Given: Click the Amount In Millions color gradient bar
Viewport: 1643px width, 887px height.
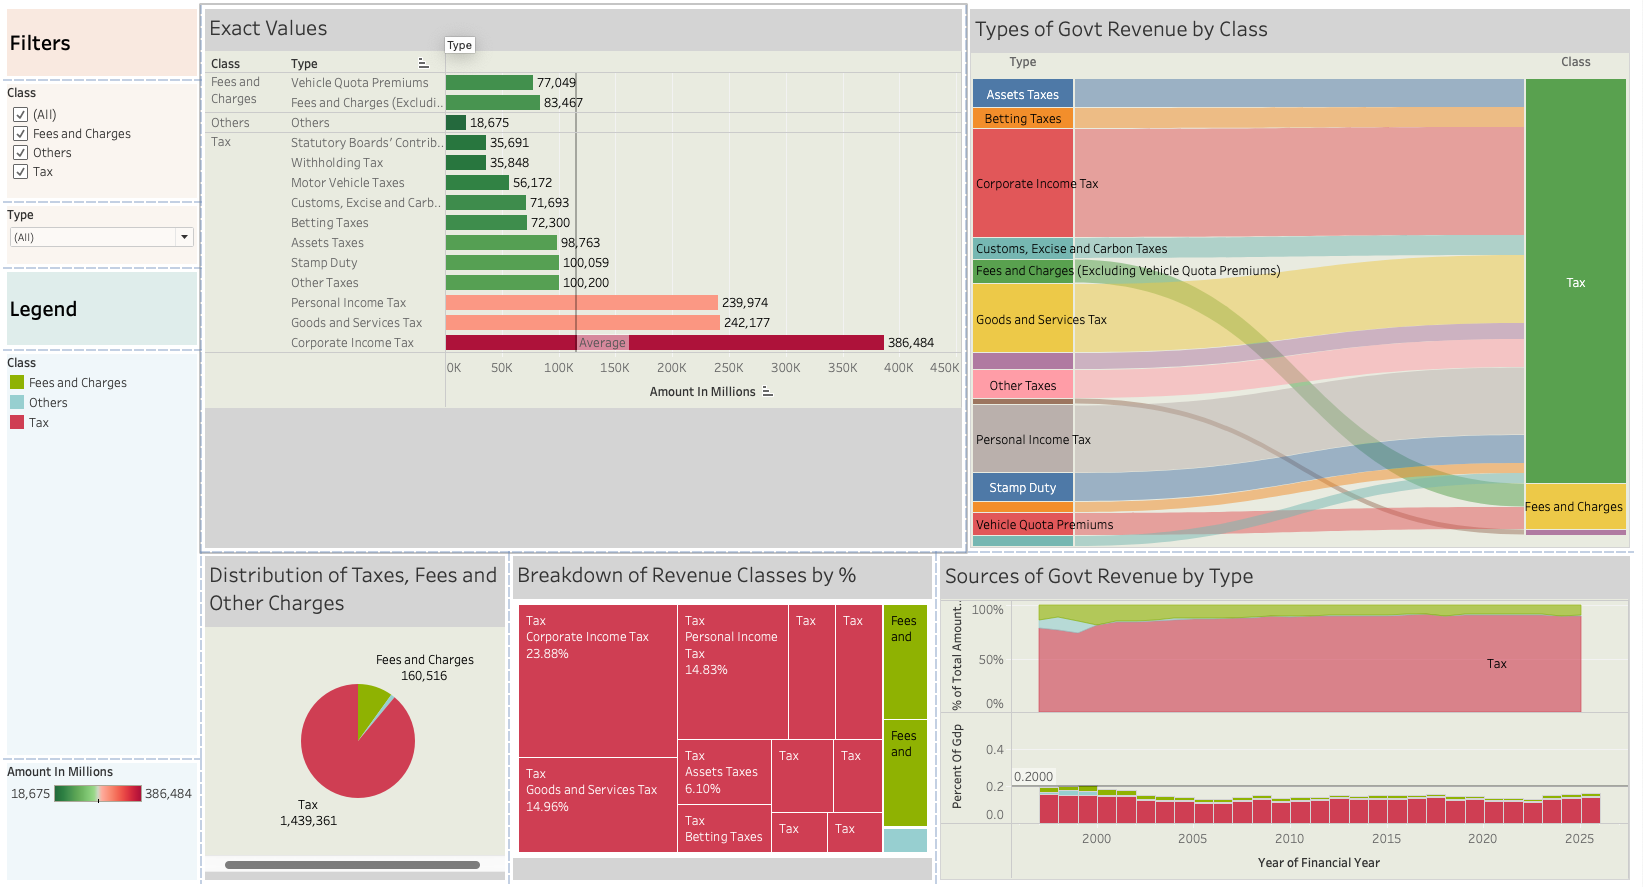Looking at the screenshot, I should pyautogui.click(x=98, y=794).
